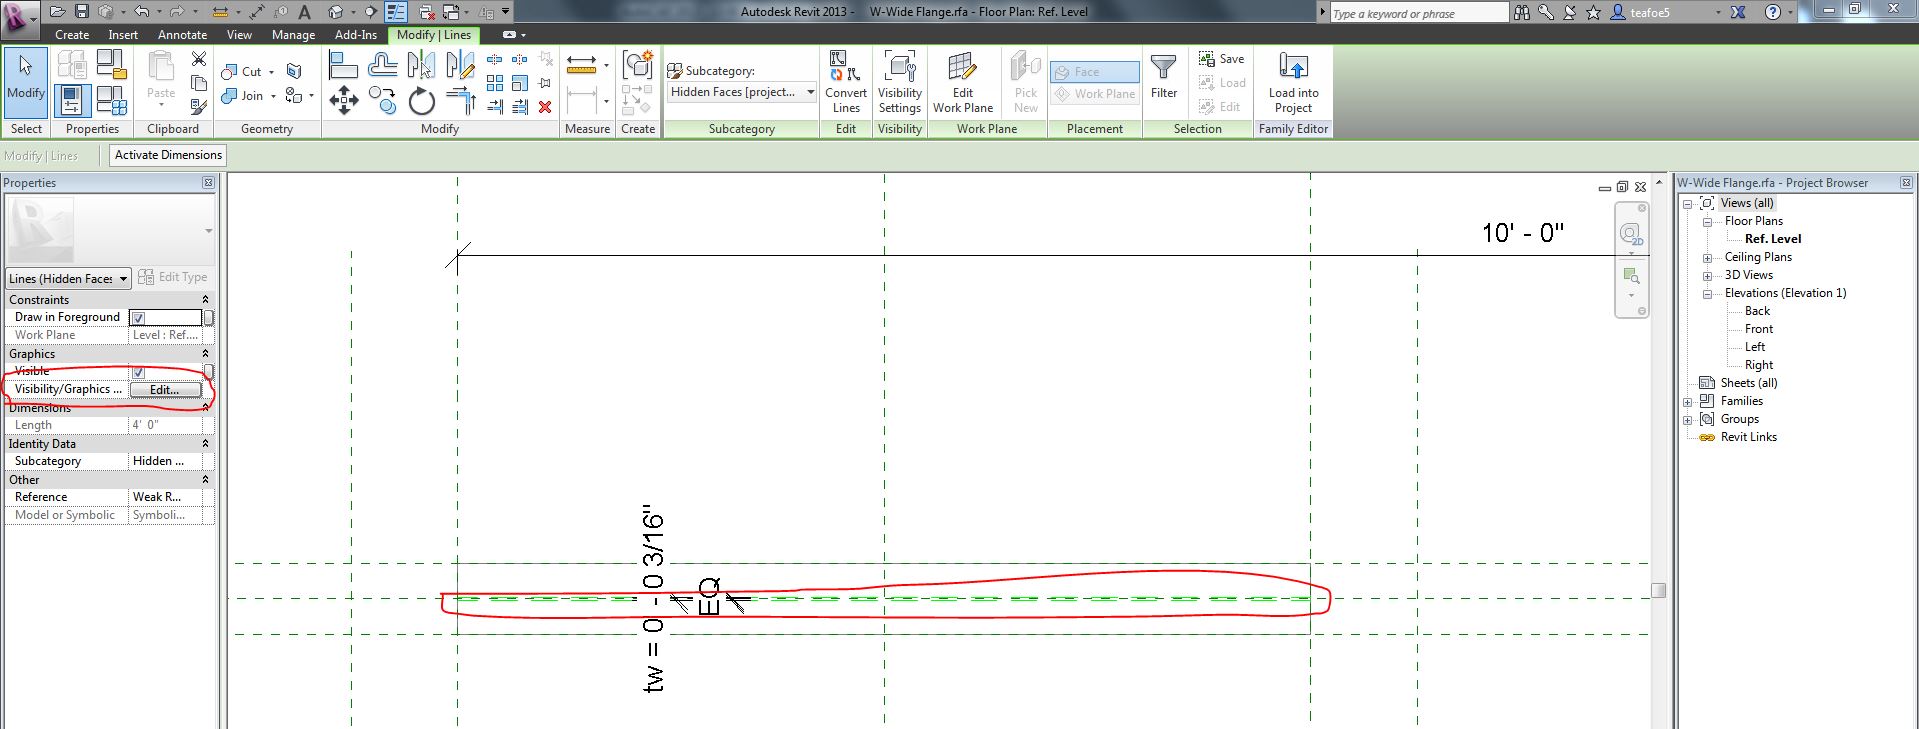Click the Undo arrow icon

pos(141,12)
